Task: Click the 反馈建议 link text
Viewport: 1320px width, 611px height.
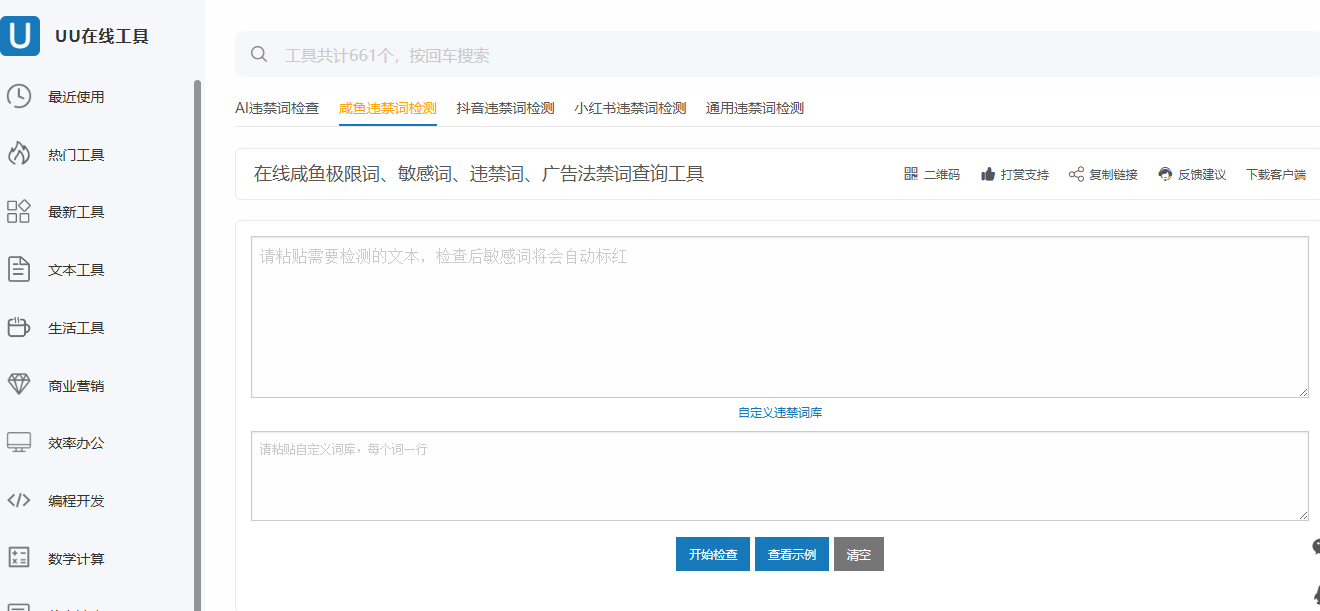Action: (1202, 175)
